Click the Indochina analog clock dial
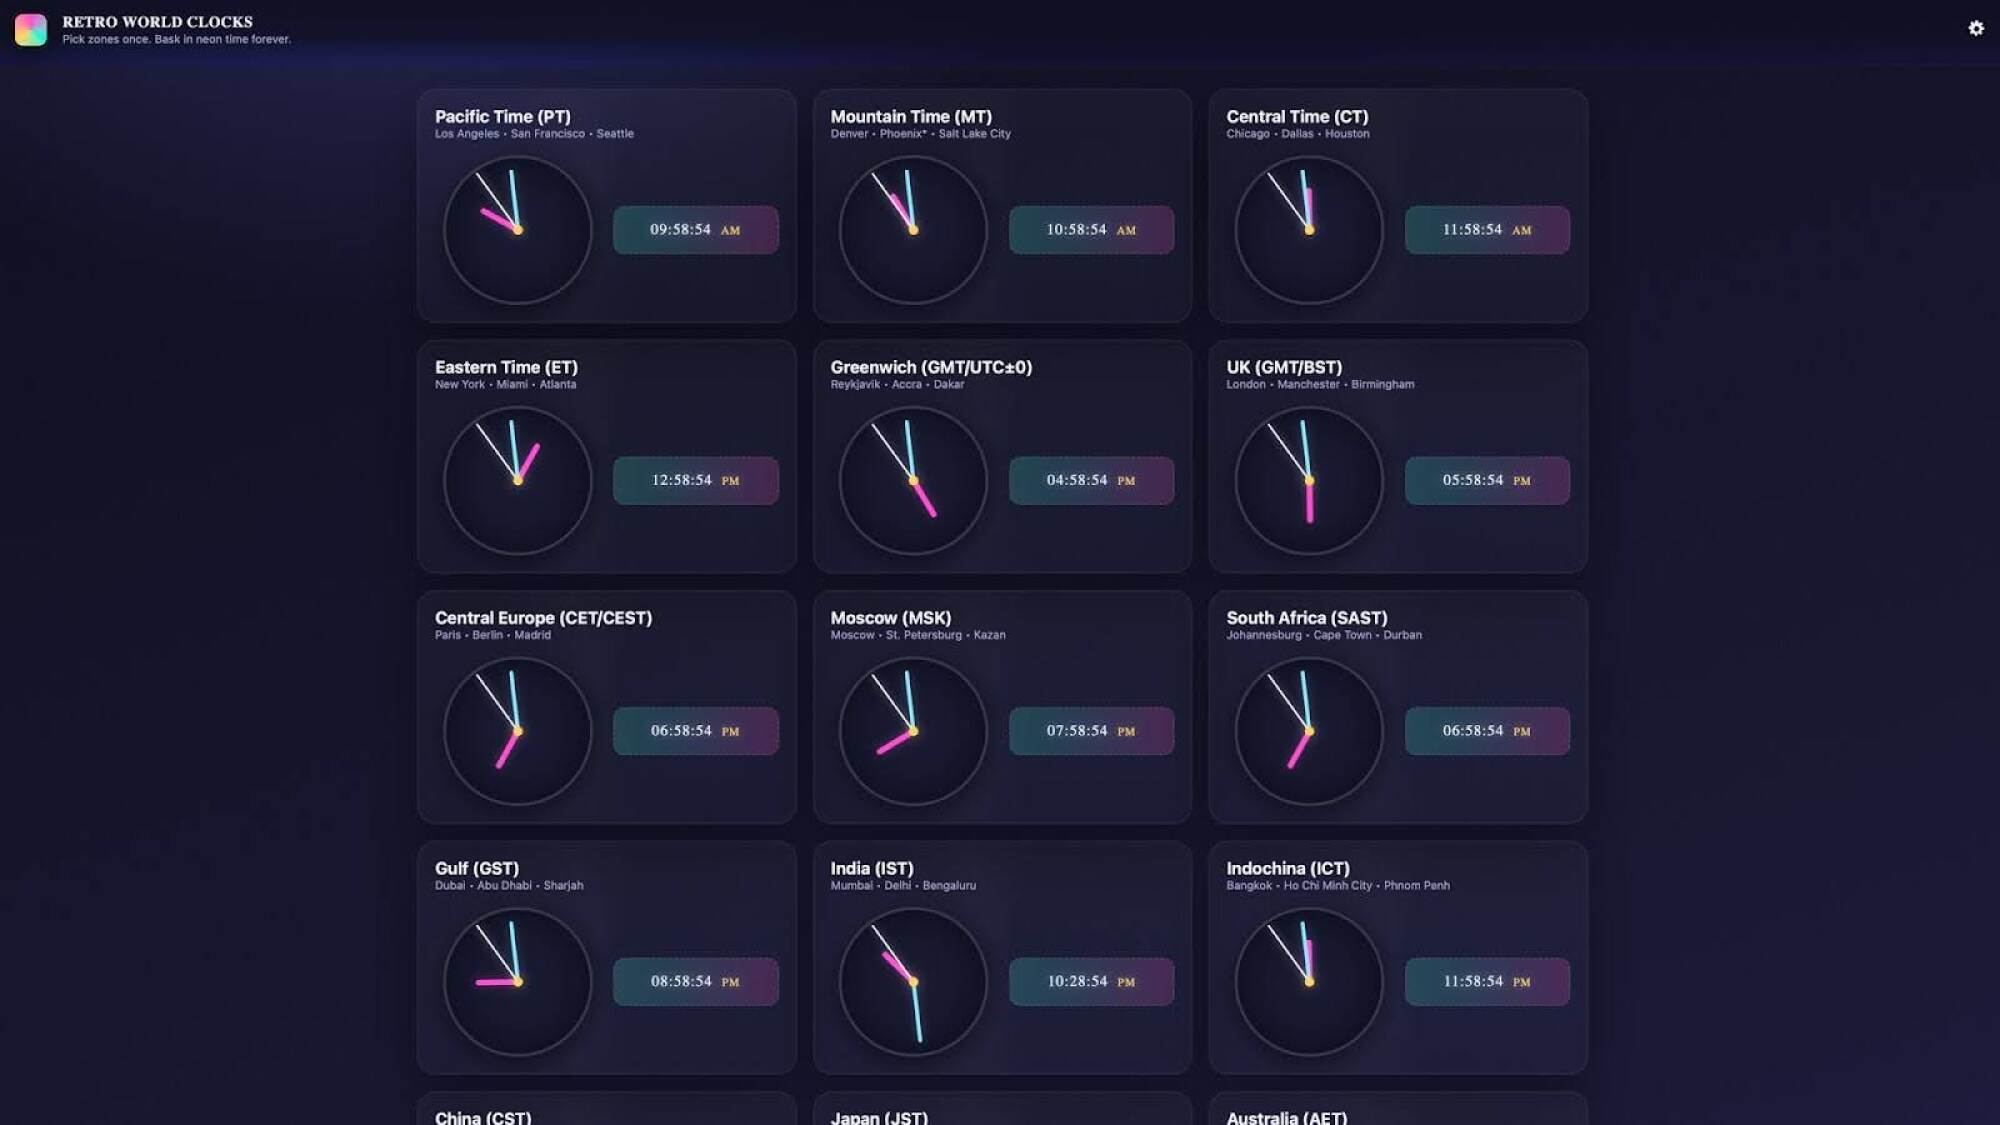The width and height of the screenshot is (2000, 1125). pos(1307,981)
